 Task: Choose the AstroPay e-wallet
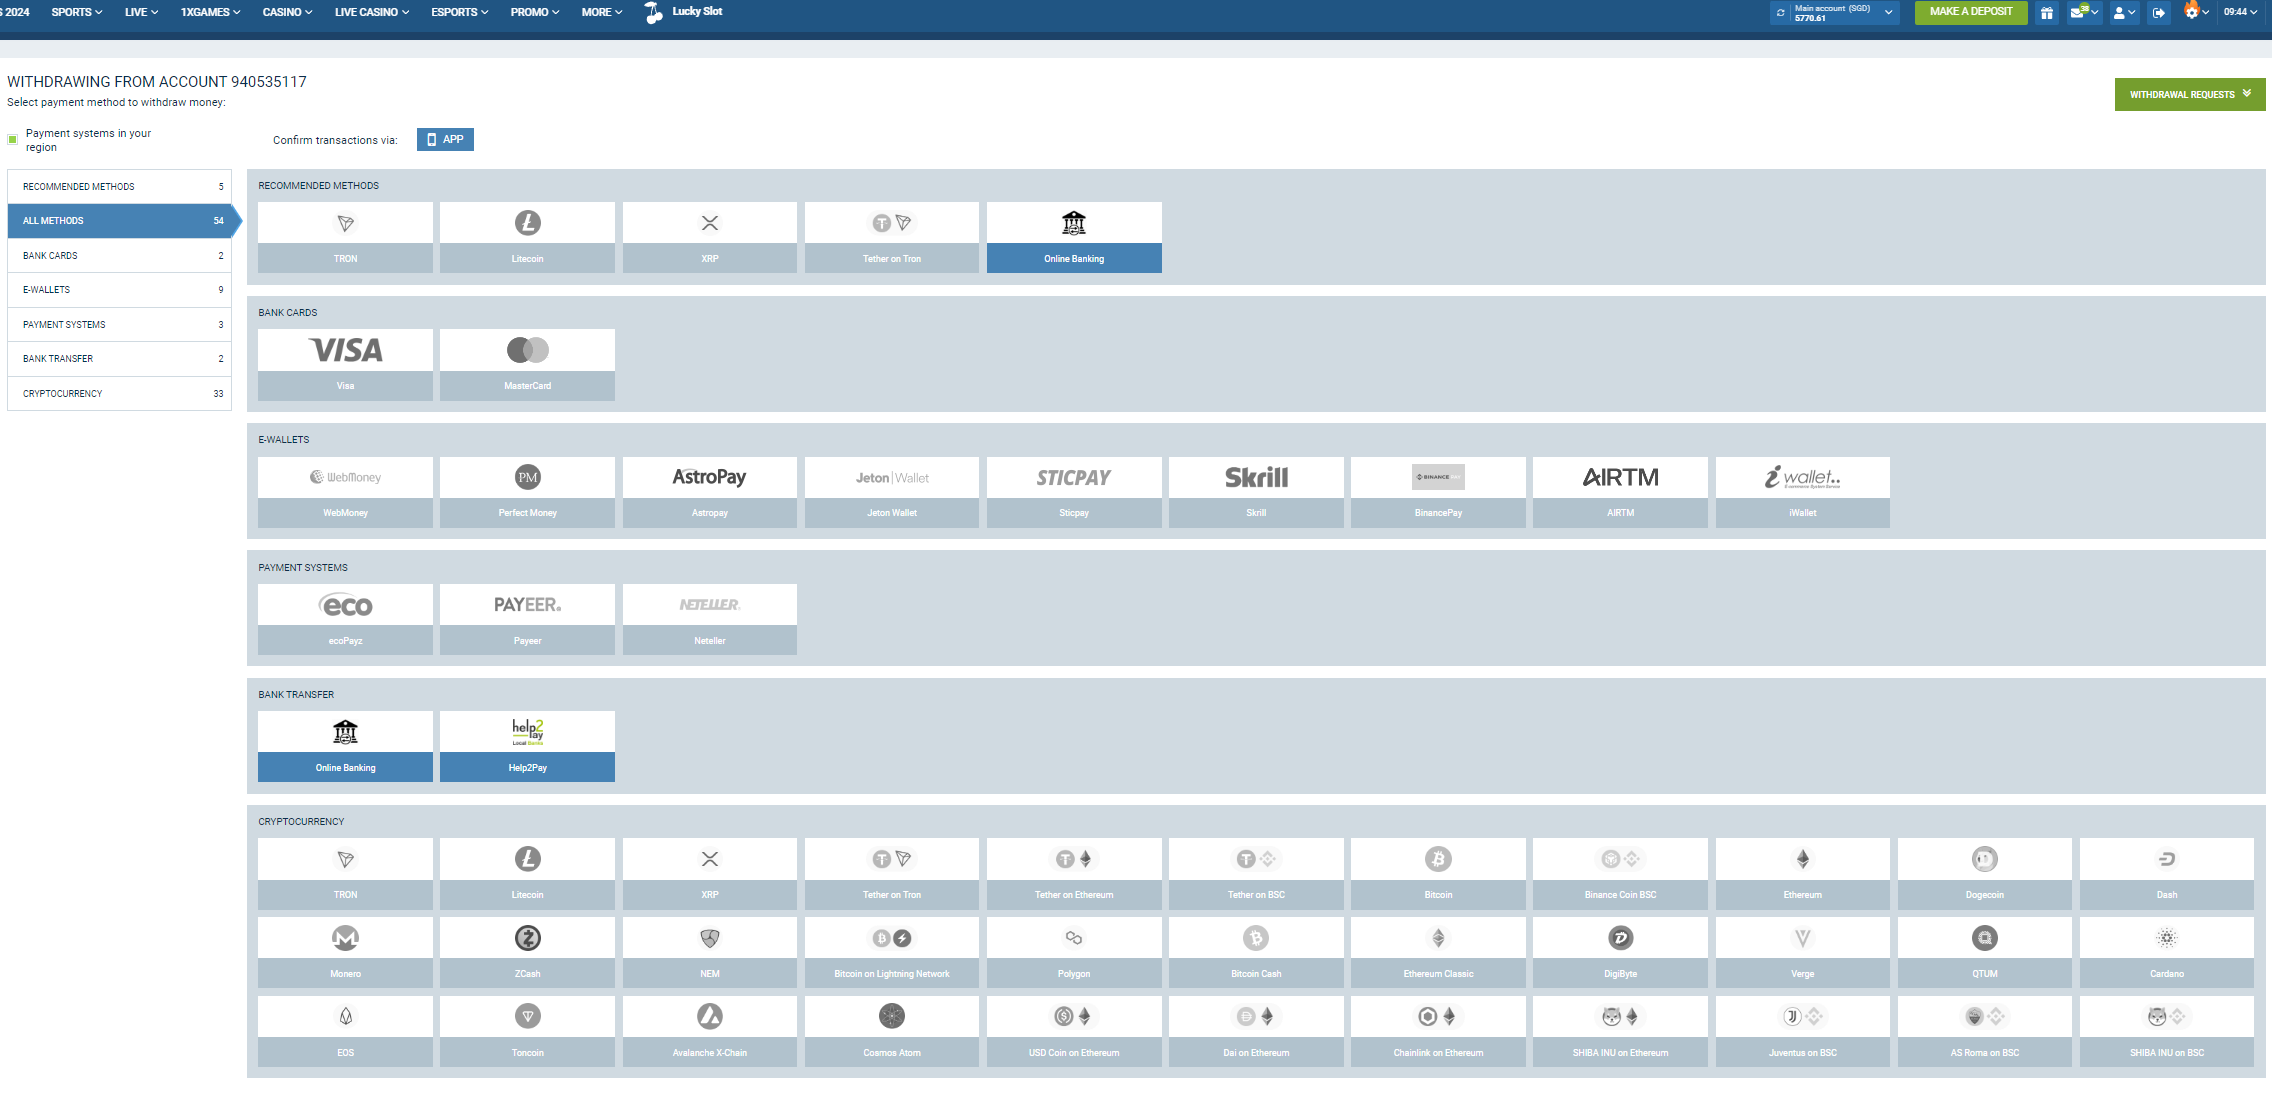click(x=710, y=492)
